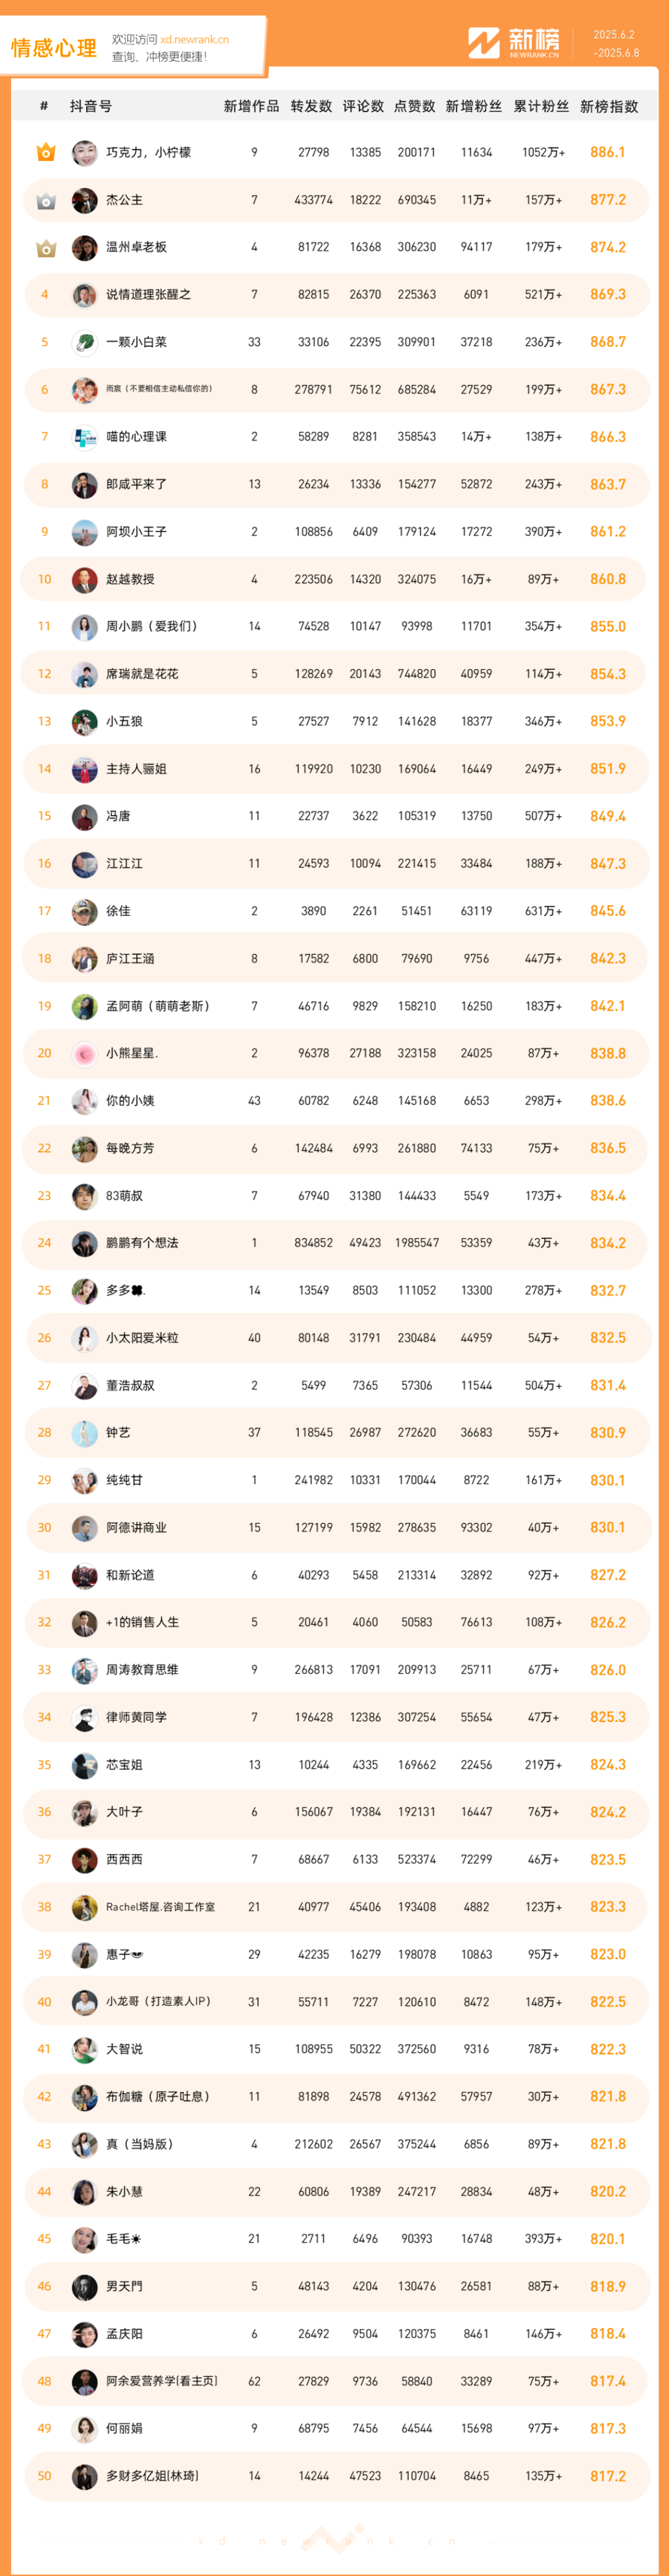The image size is (669, 2576).
Task: Click the silver crown rank-two icon
Action: 45,200
